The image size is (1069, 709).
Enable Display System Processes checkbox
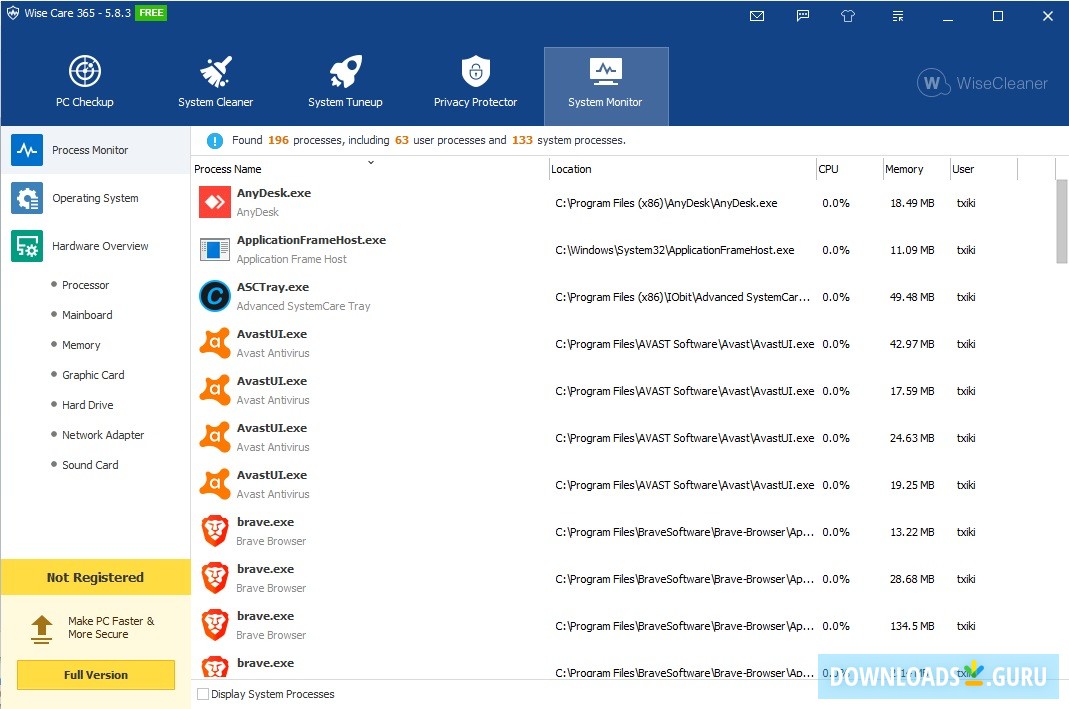(202, 694)
